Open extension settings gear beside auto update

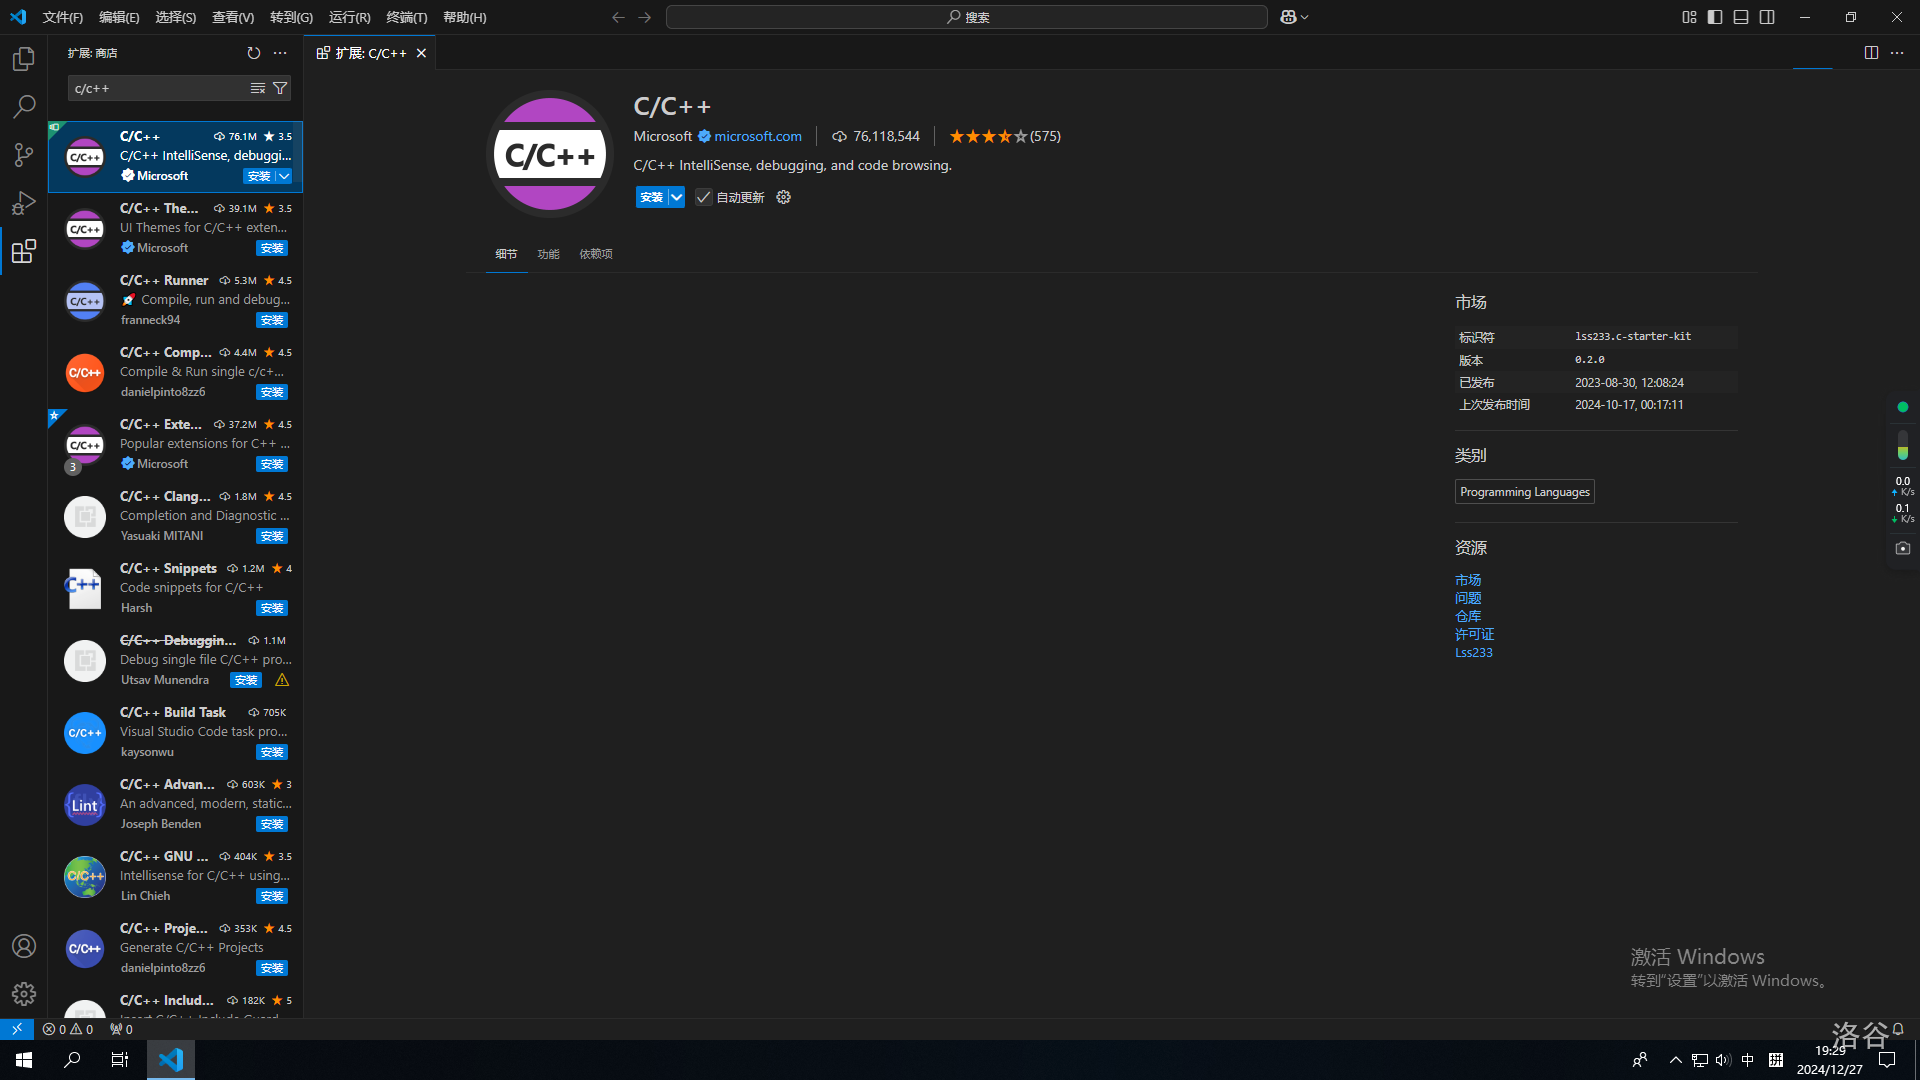pos(784,197)
